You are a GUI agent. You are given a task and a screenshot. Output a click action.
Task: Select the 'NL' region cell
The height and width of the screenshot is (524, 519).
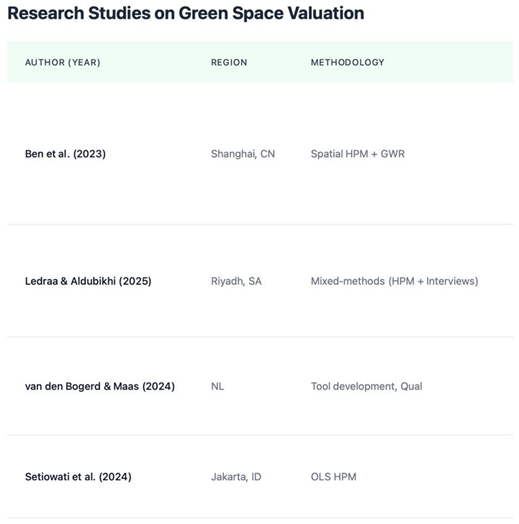tap(218, 386)
